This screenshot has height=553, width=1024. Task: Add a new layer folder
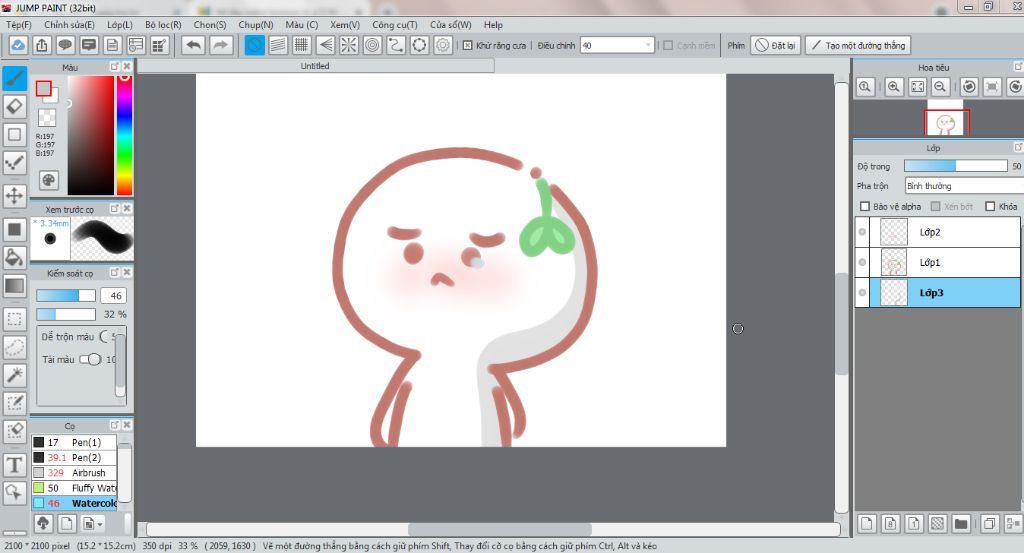pos(961,524)
